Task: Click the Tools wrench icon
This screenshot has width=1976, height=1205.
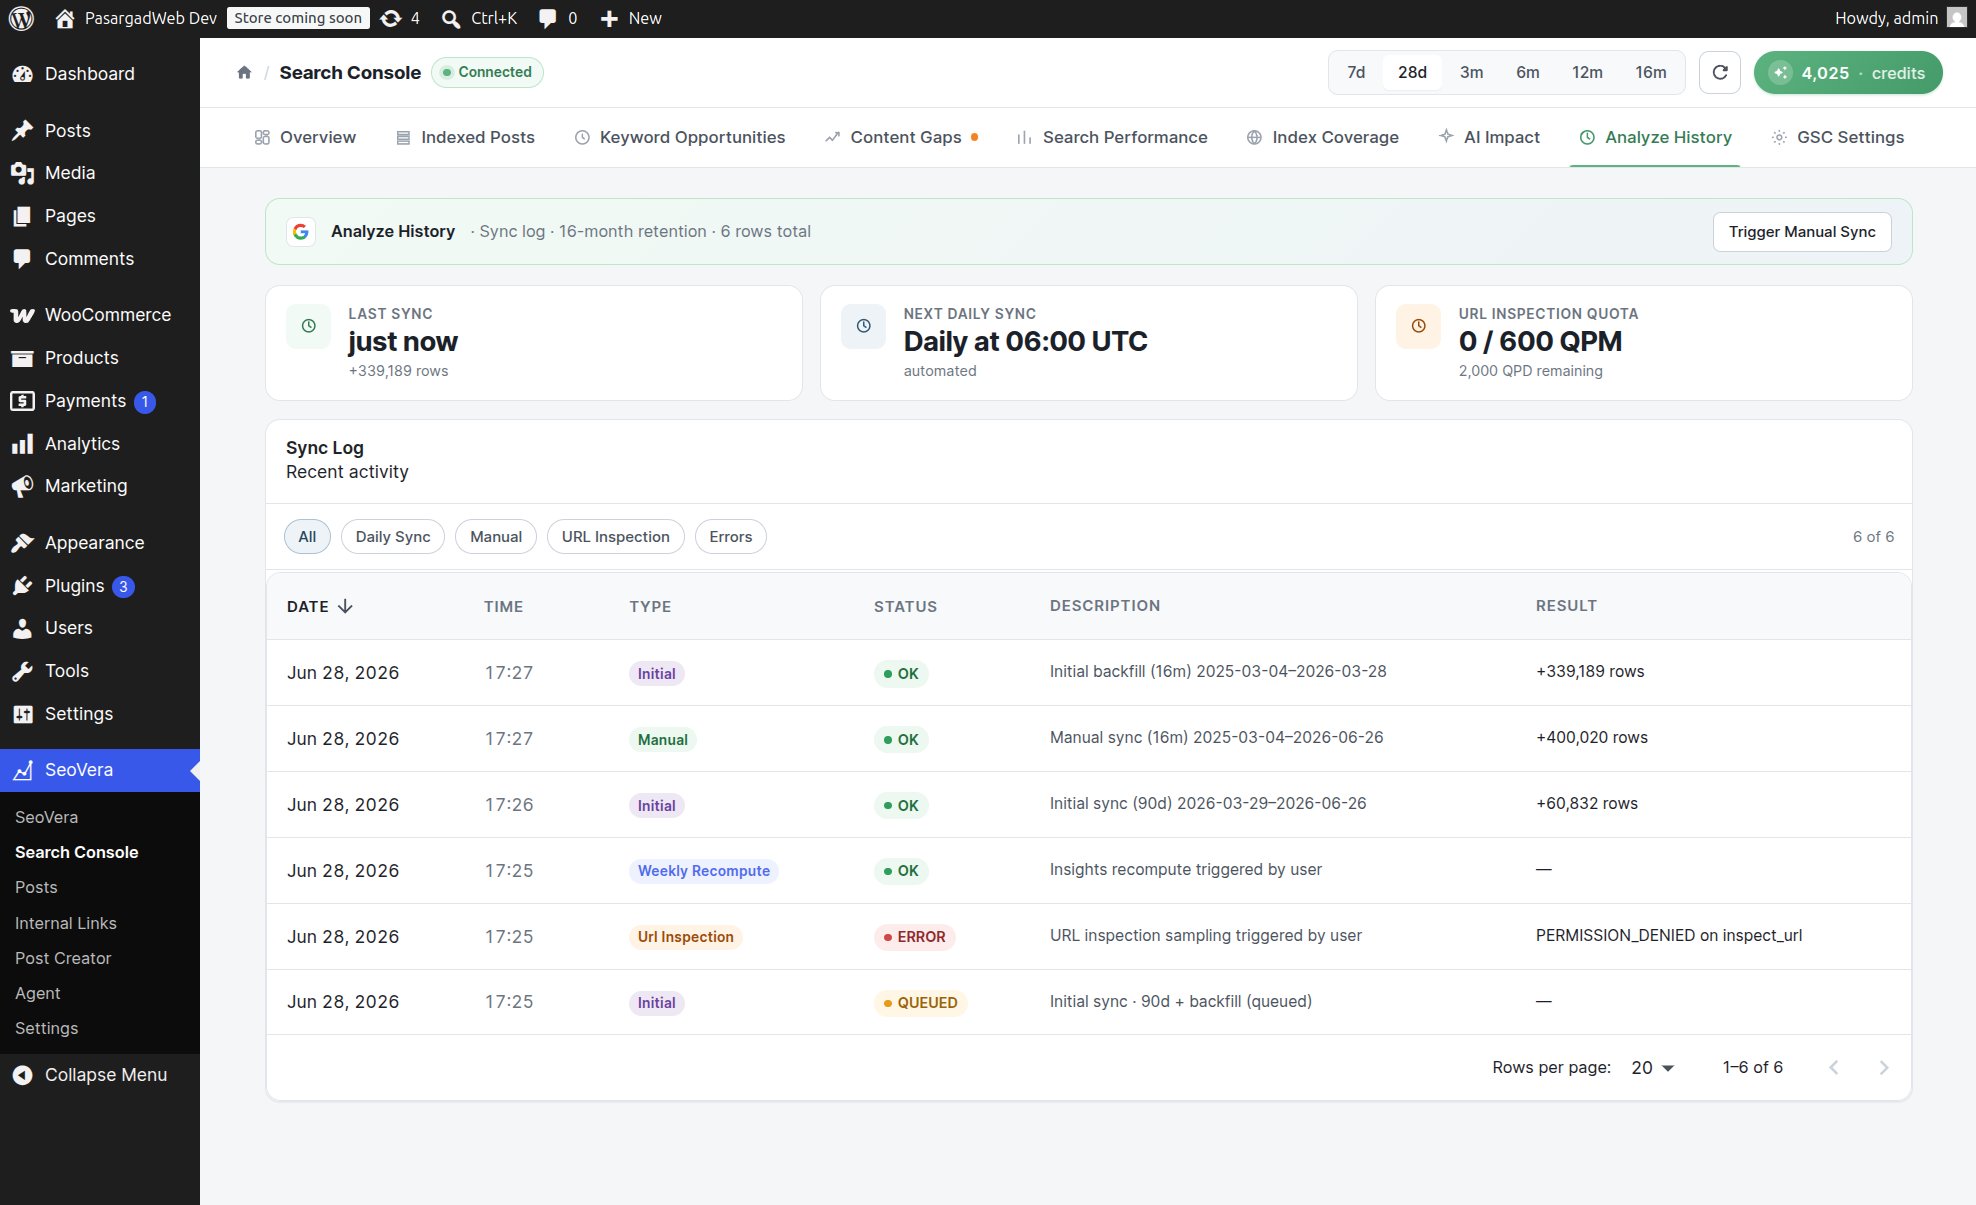Action: pos(22,671)
